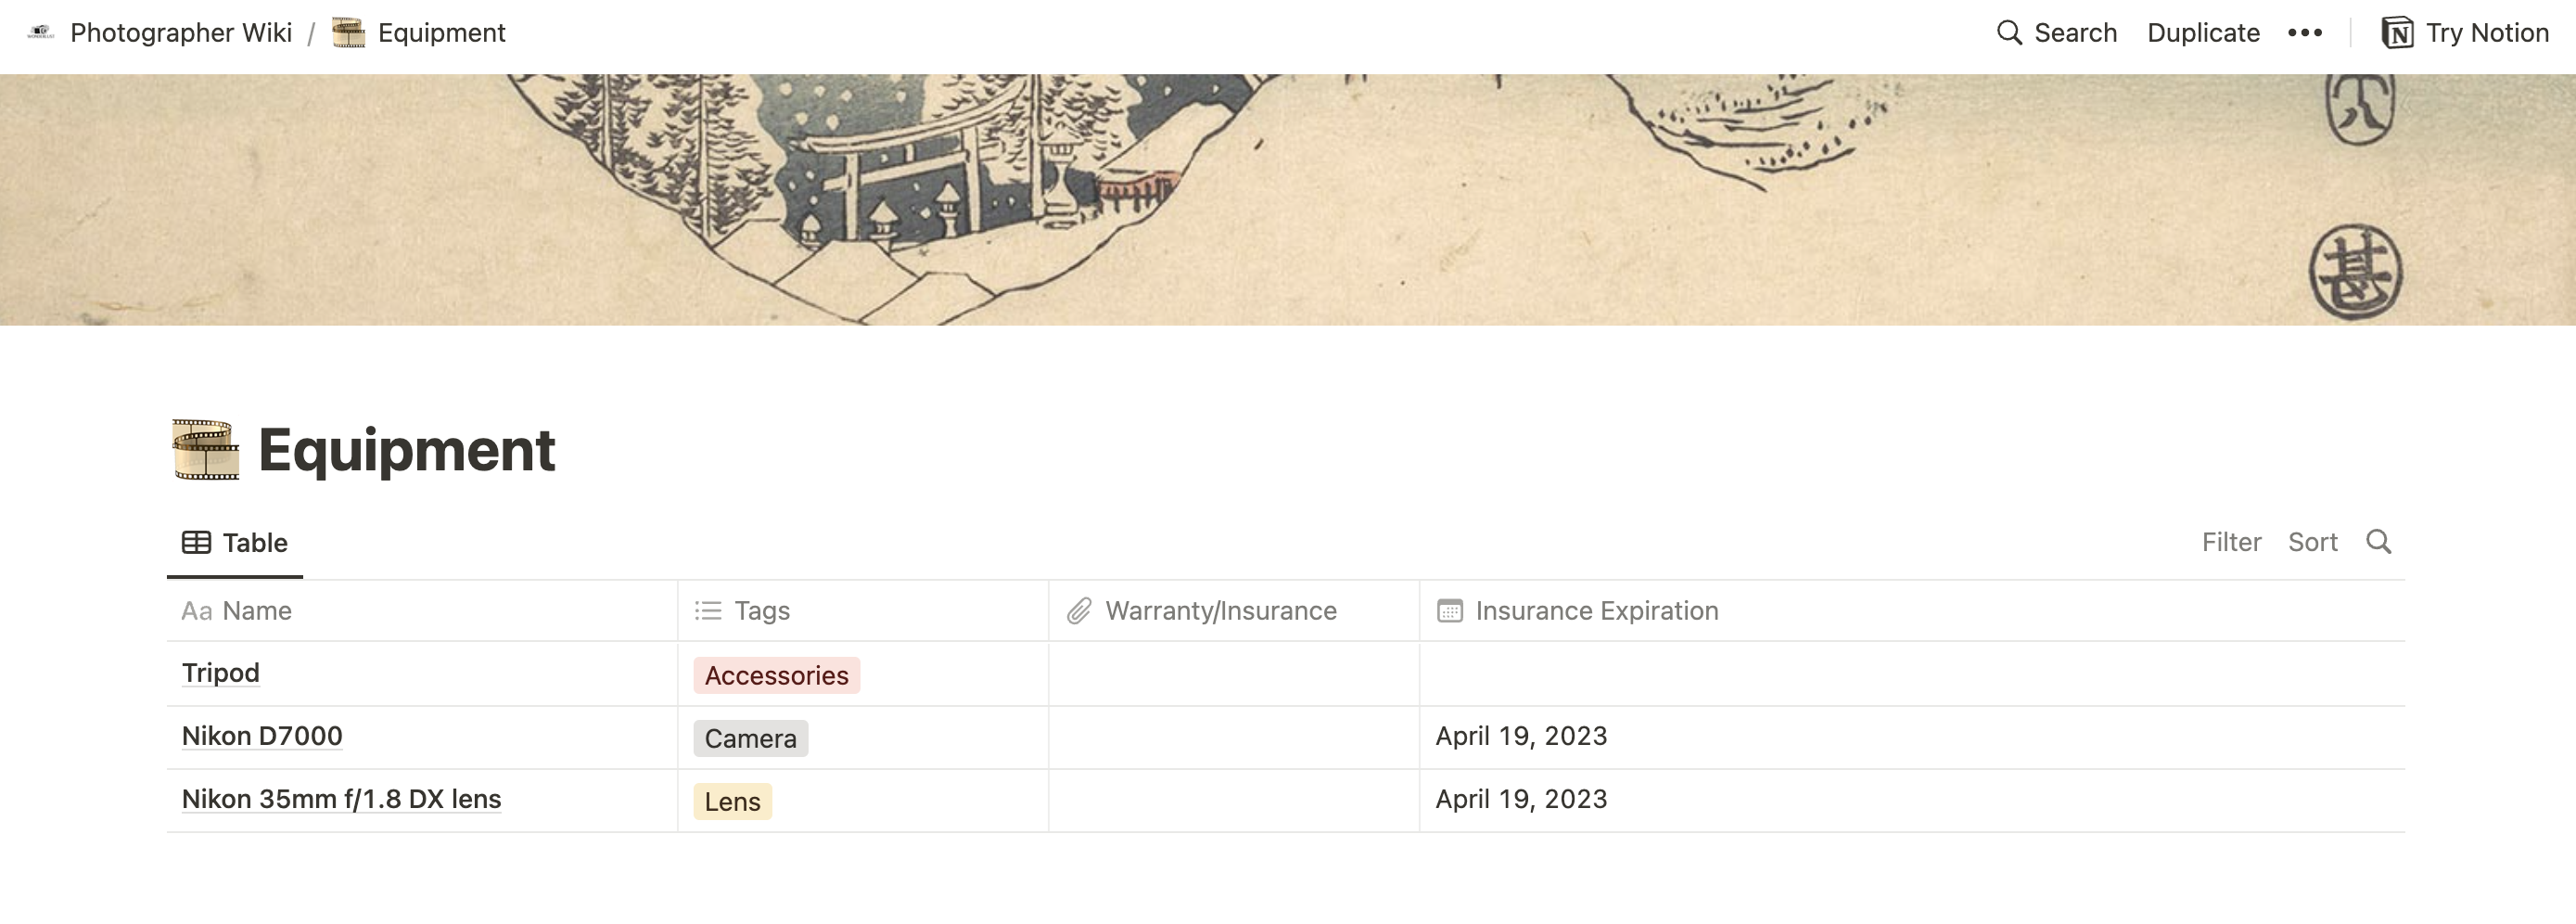Click the calendar icon in Insurance Expiration header
2576x924 pixels.
point(1450,611)
